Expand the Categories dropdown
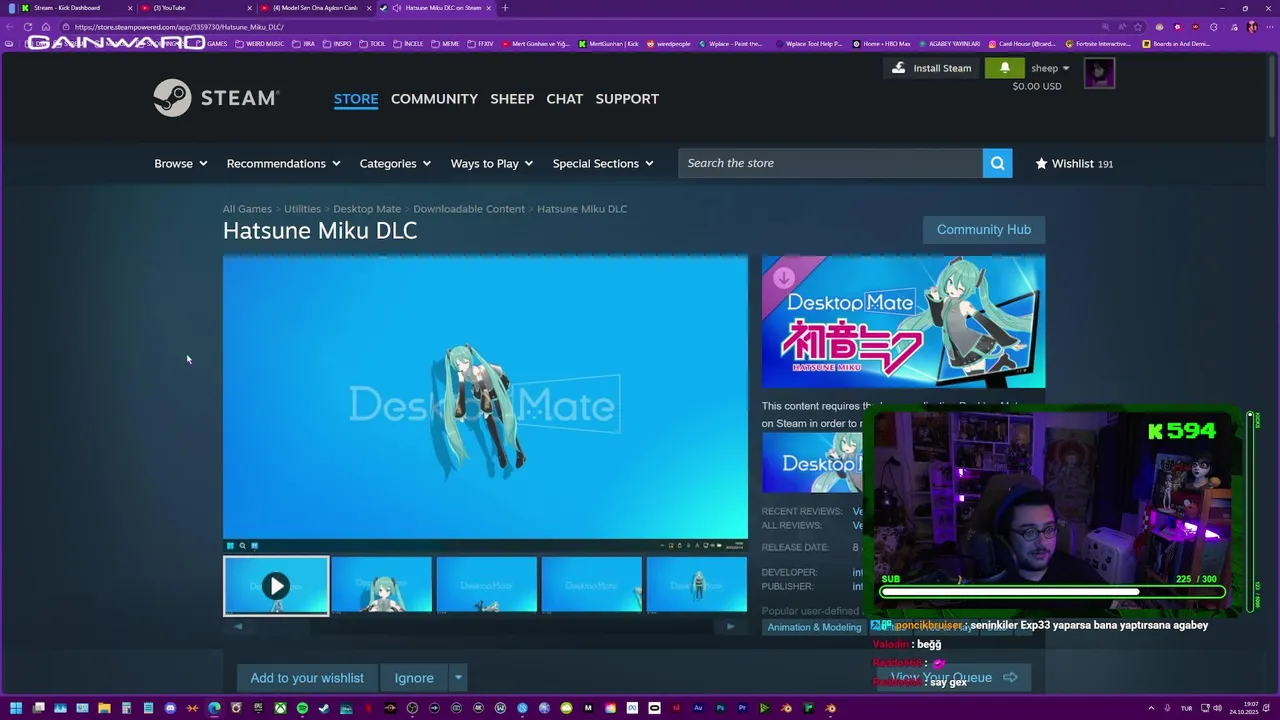This screenshot has height=720, width=1280. click(395, 163)
